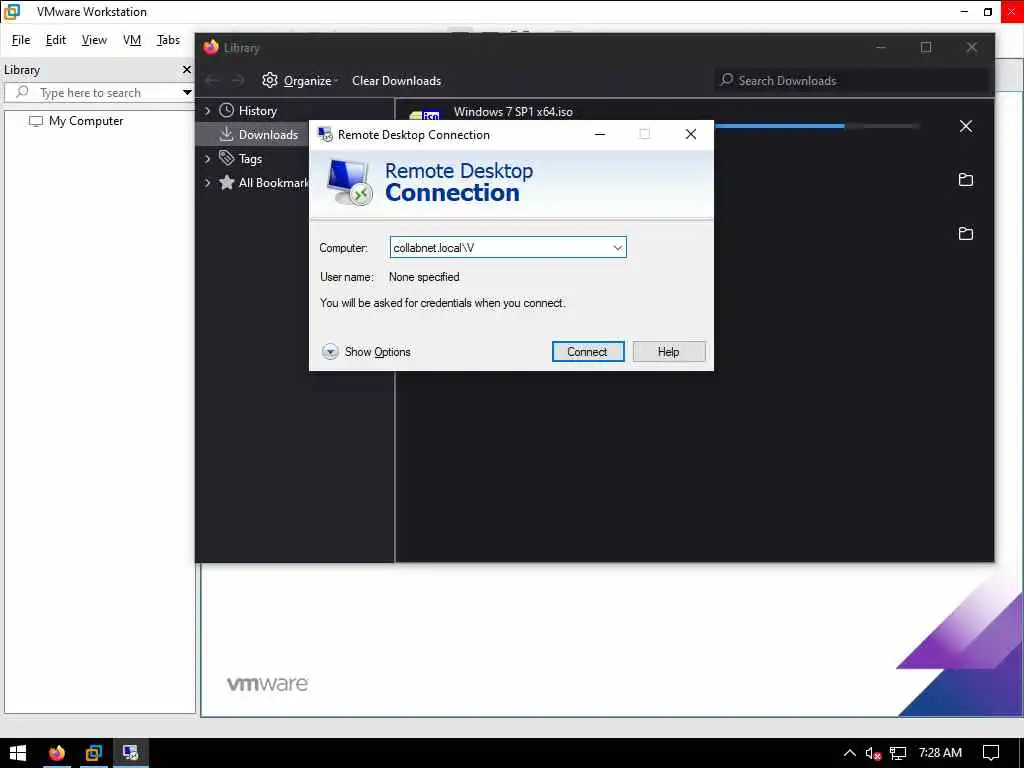This screenshot has height=768, width=1024.
Task: Click the Forward arrow in Library toolbar
Action: [x=238, y=80]
